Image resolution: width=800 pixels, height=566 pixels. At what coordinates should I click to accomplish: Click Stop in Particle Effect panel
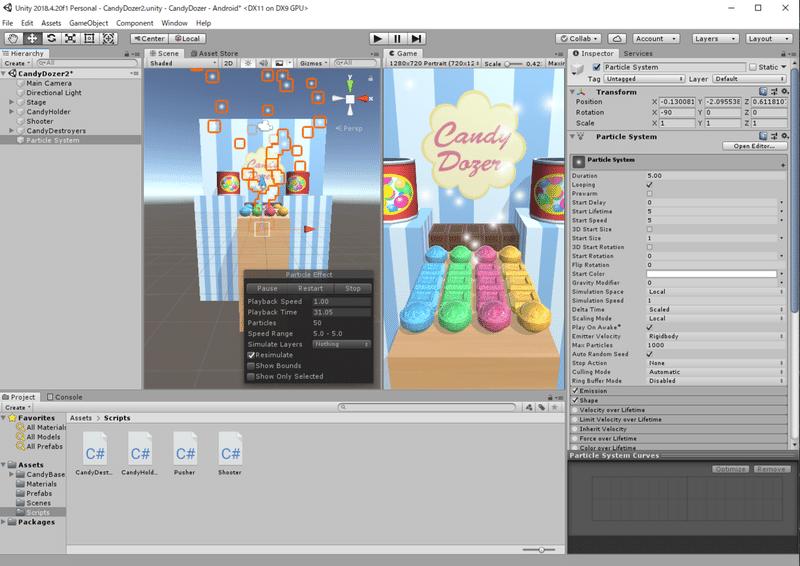pos(353,288)
